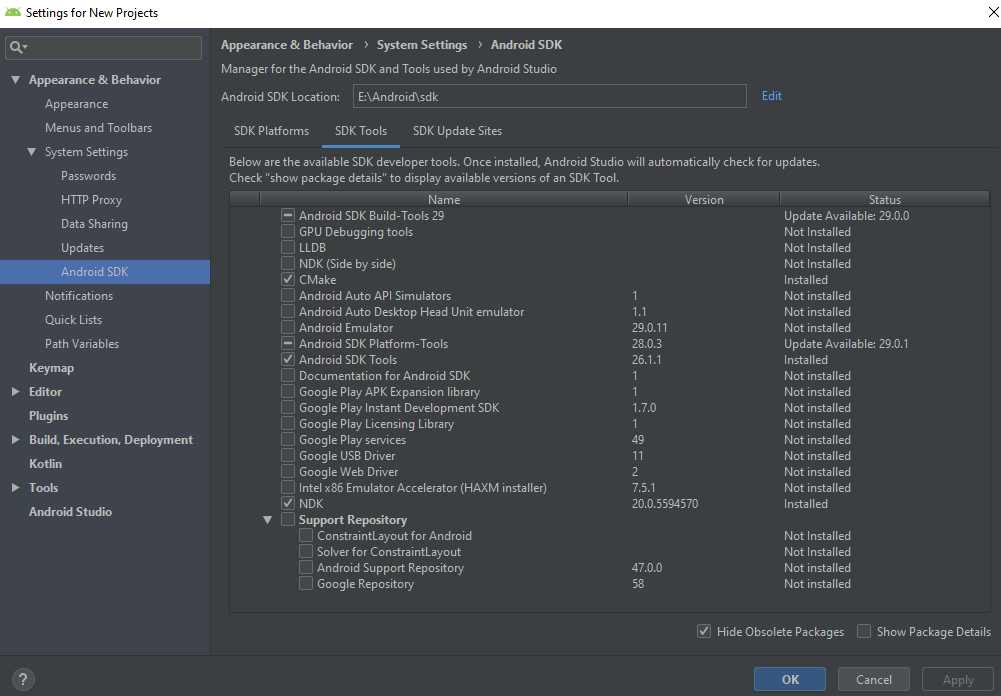Viewport: 1001px width, 696px height.
Task: Click the Android SDK Location path field
Action: pyautogui.click(x=548, y=96)
